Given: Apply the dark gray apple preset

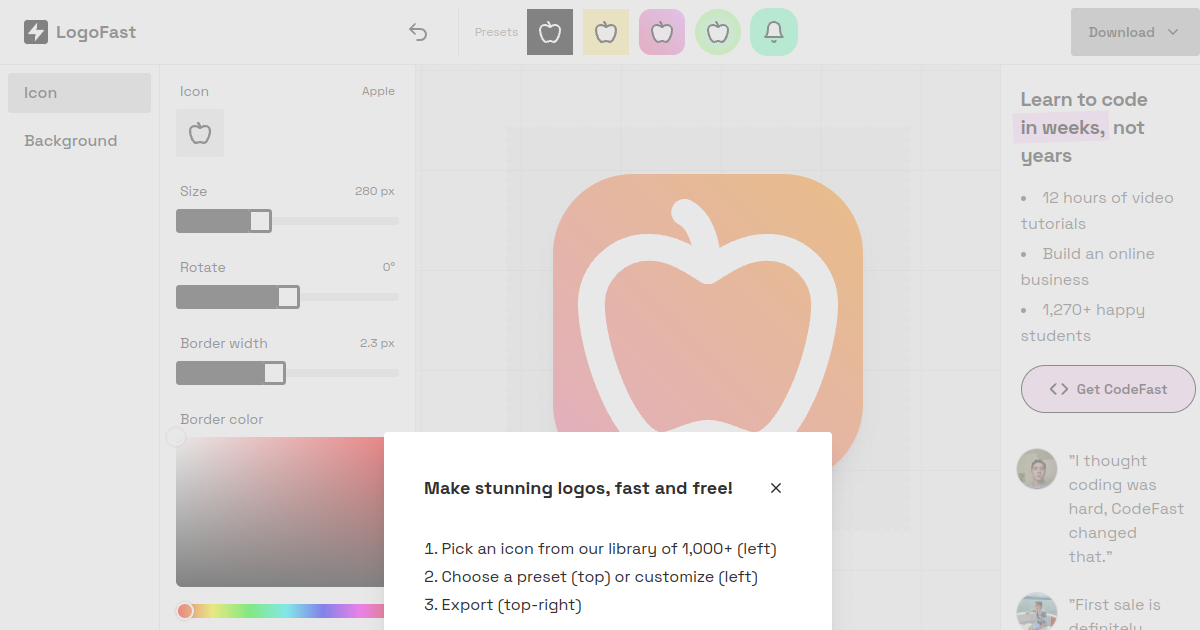Looking at the screenshot, I should click(x=550, y=32).
